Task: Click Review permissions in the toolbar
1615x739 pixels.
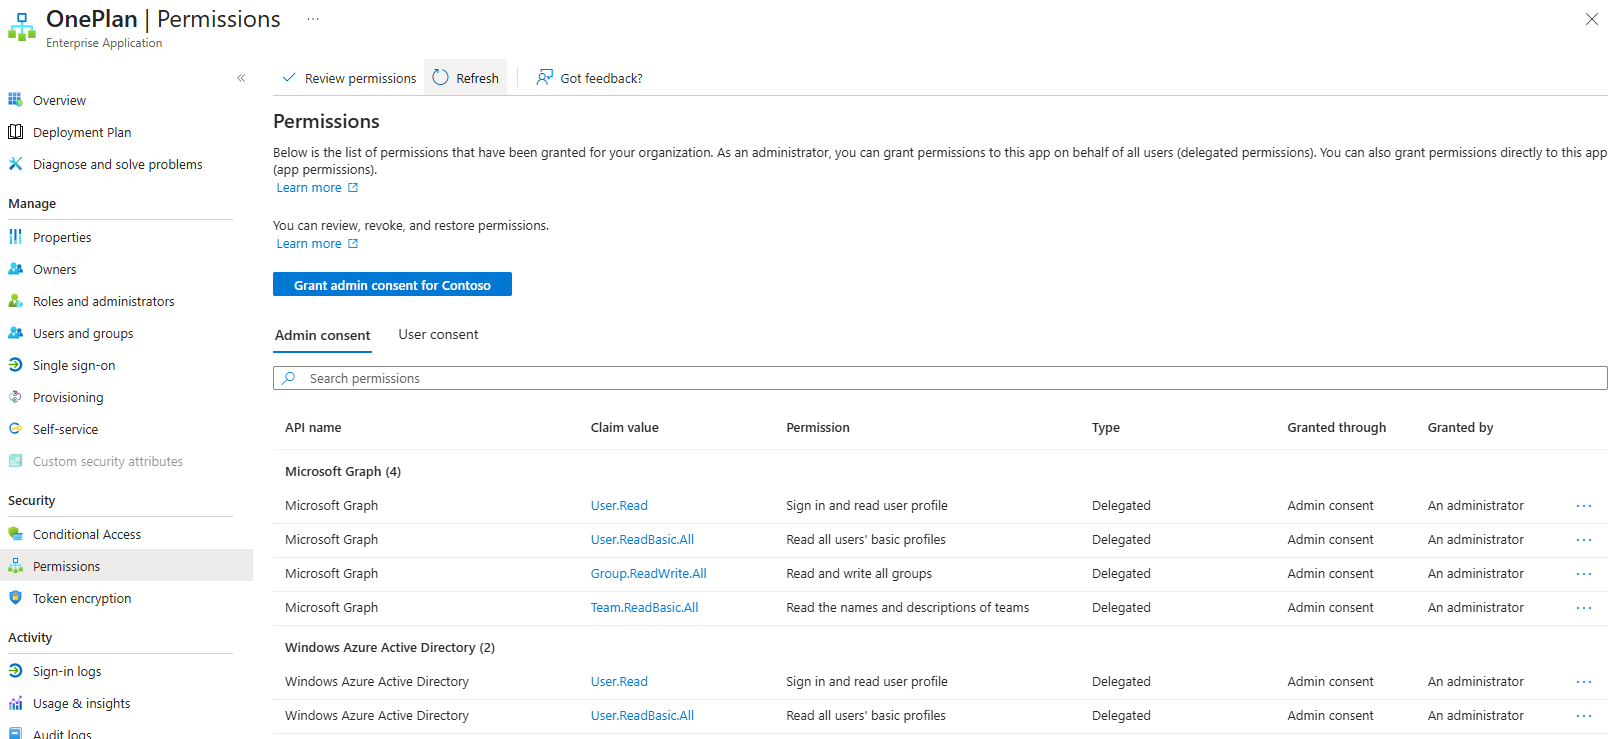Action: coord(349,78)
